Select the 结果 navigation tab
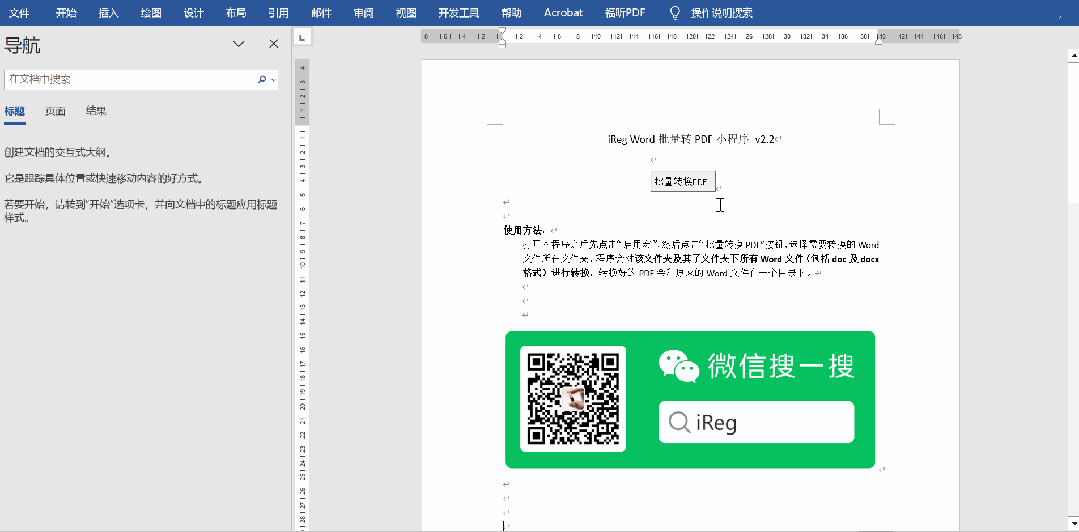 [x=96, y=111]
